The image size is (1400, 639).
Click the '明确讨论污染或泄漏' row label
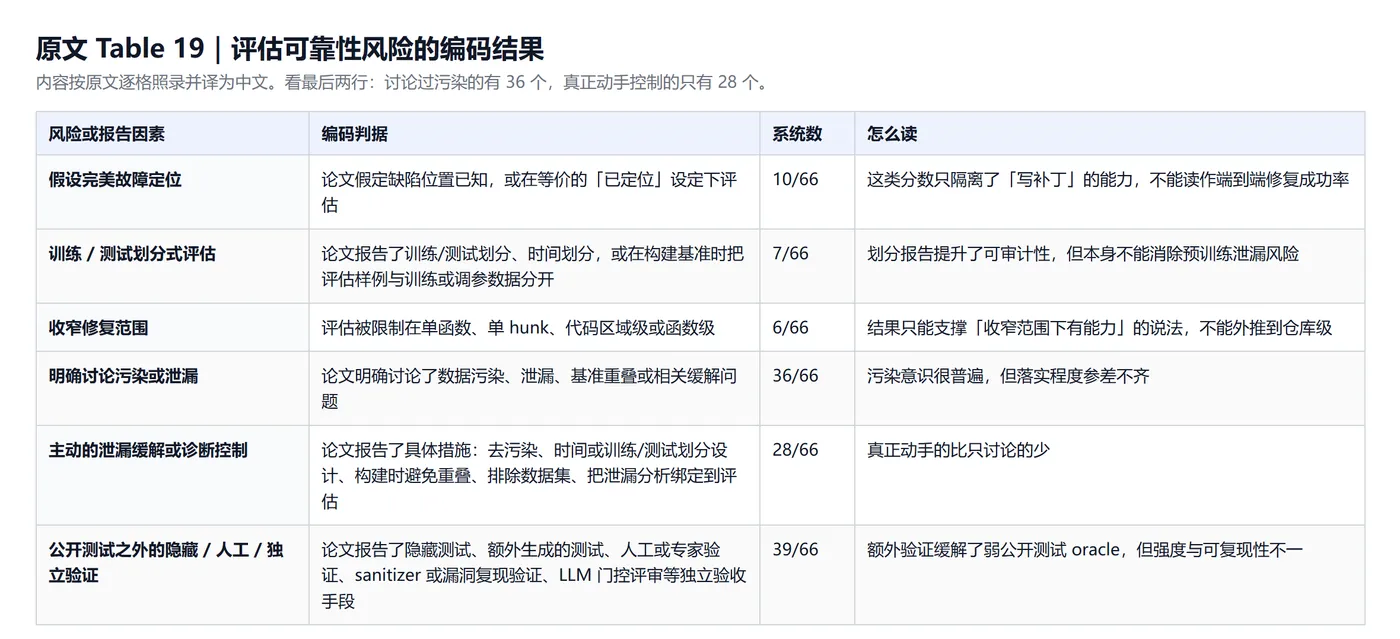(x=124, y=376)
